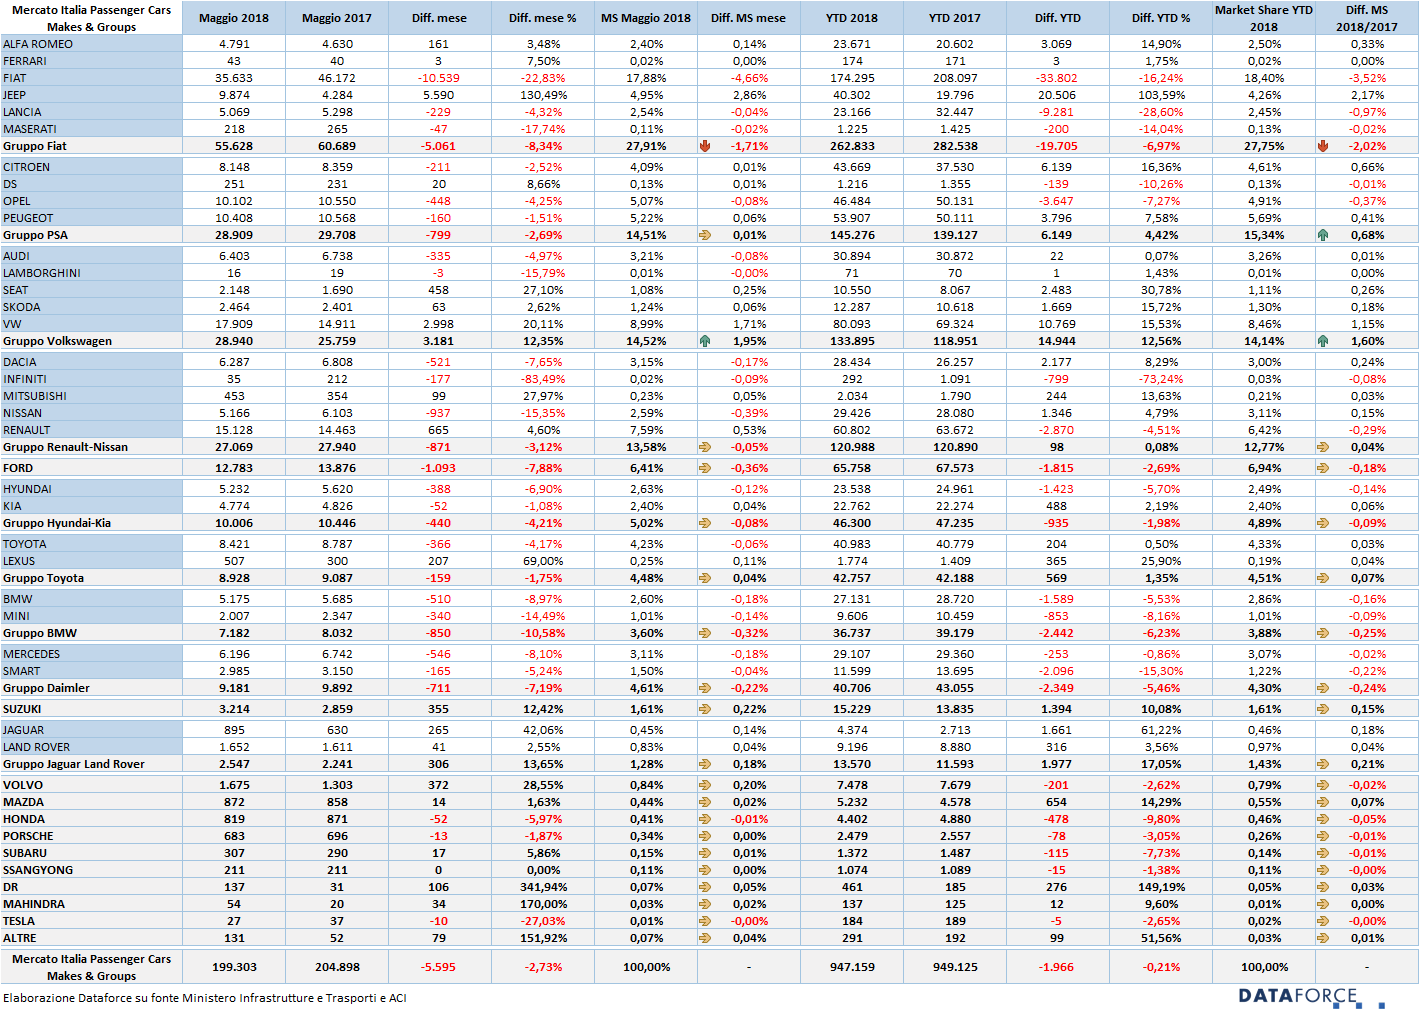
Task: Select the MS Maggio 2018 column header
Action: click(x=646, y=18)
